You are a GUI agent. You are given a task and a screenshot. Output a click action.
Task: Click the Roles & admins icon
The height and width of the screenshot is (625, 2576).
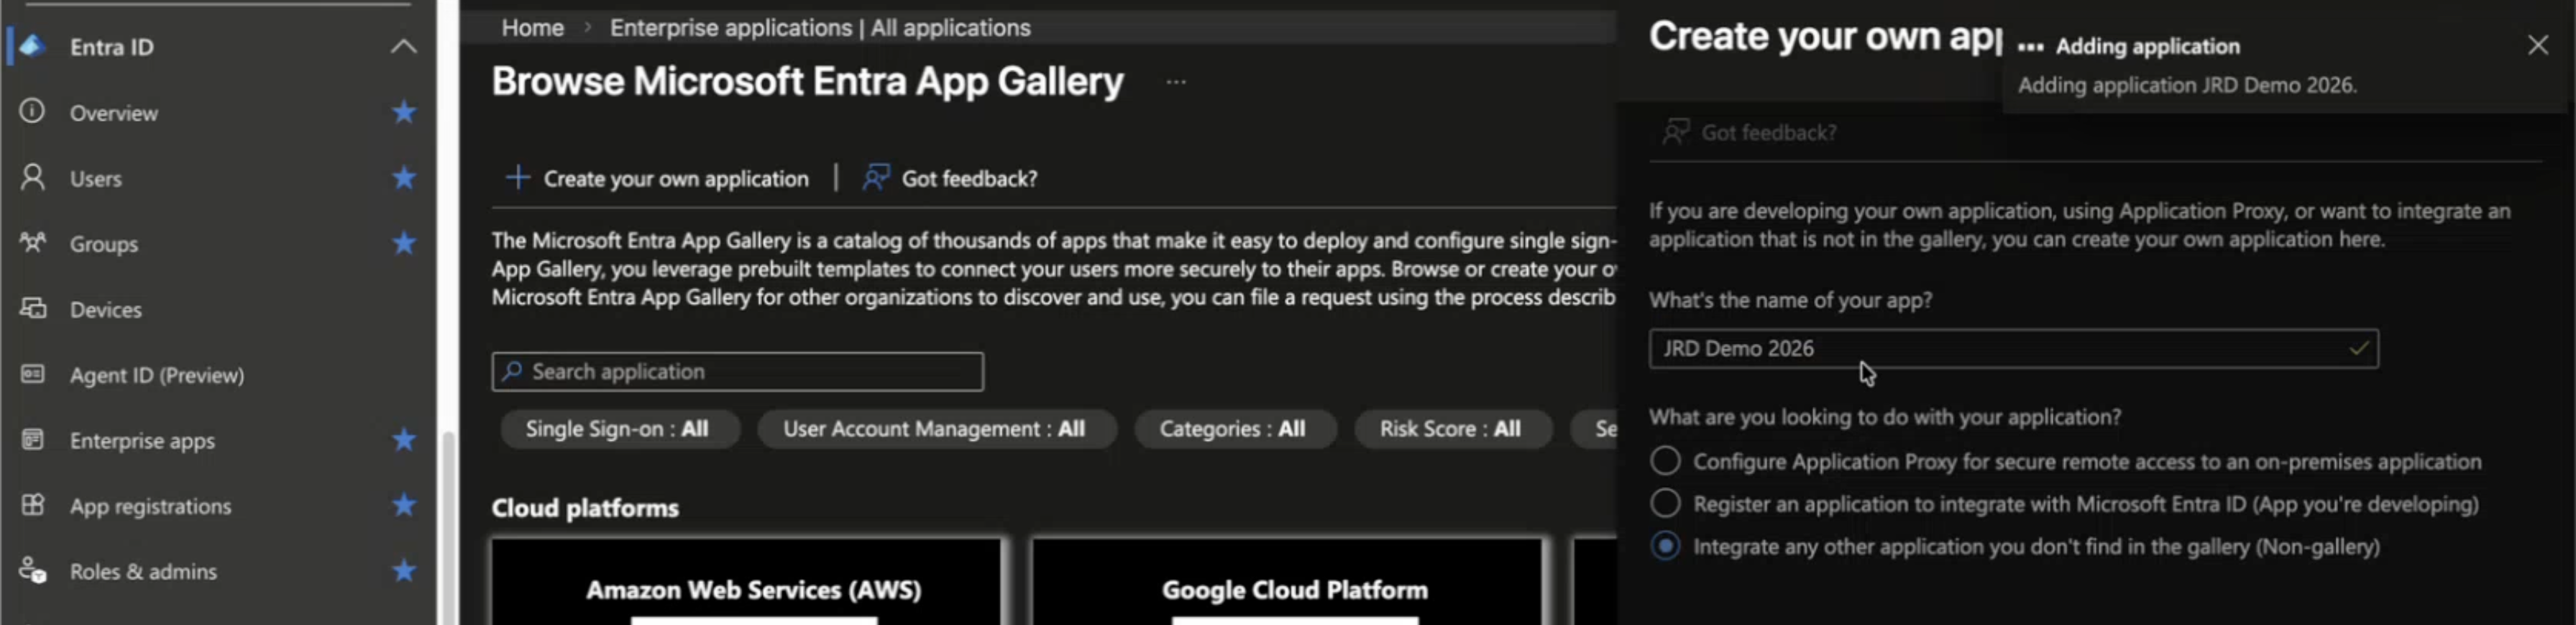[x=32, y=570]
